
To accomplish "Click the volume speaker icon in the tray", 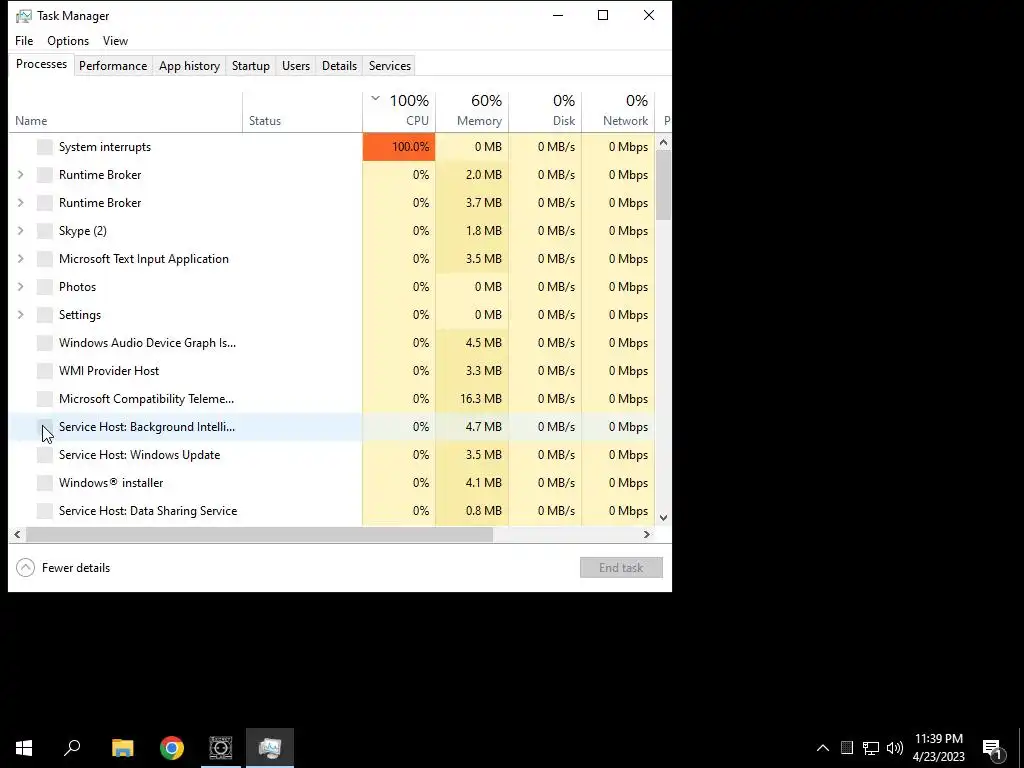I will tap(895, 748).
